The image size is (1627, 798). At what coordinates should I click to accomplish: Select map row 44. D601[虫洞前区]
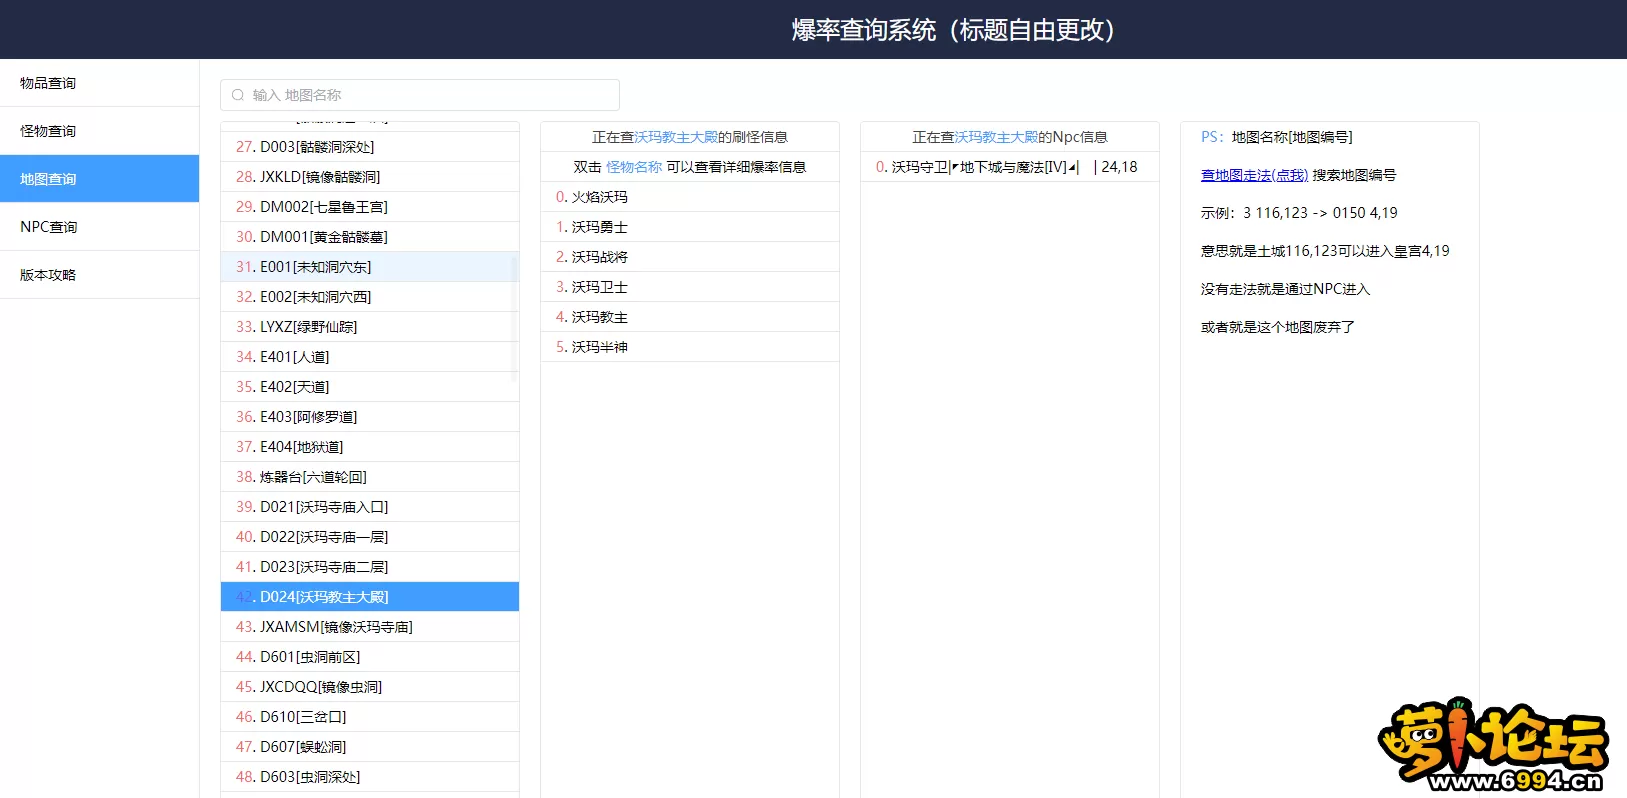point(370,657)
